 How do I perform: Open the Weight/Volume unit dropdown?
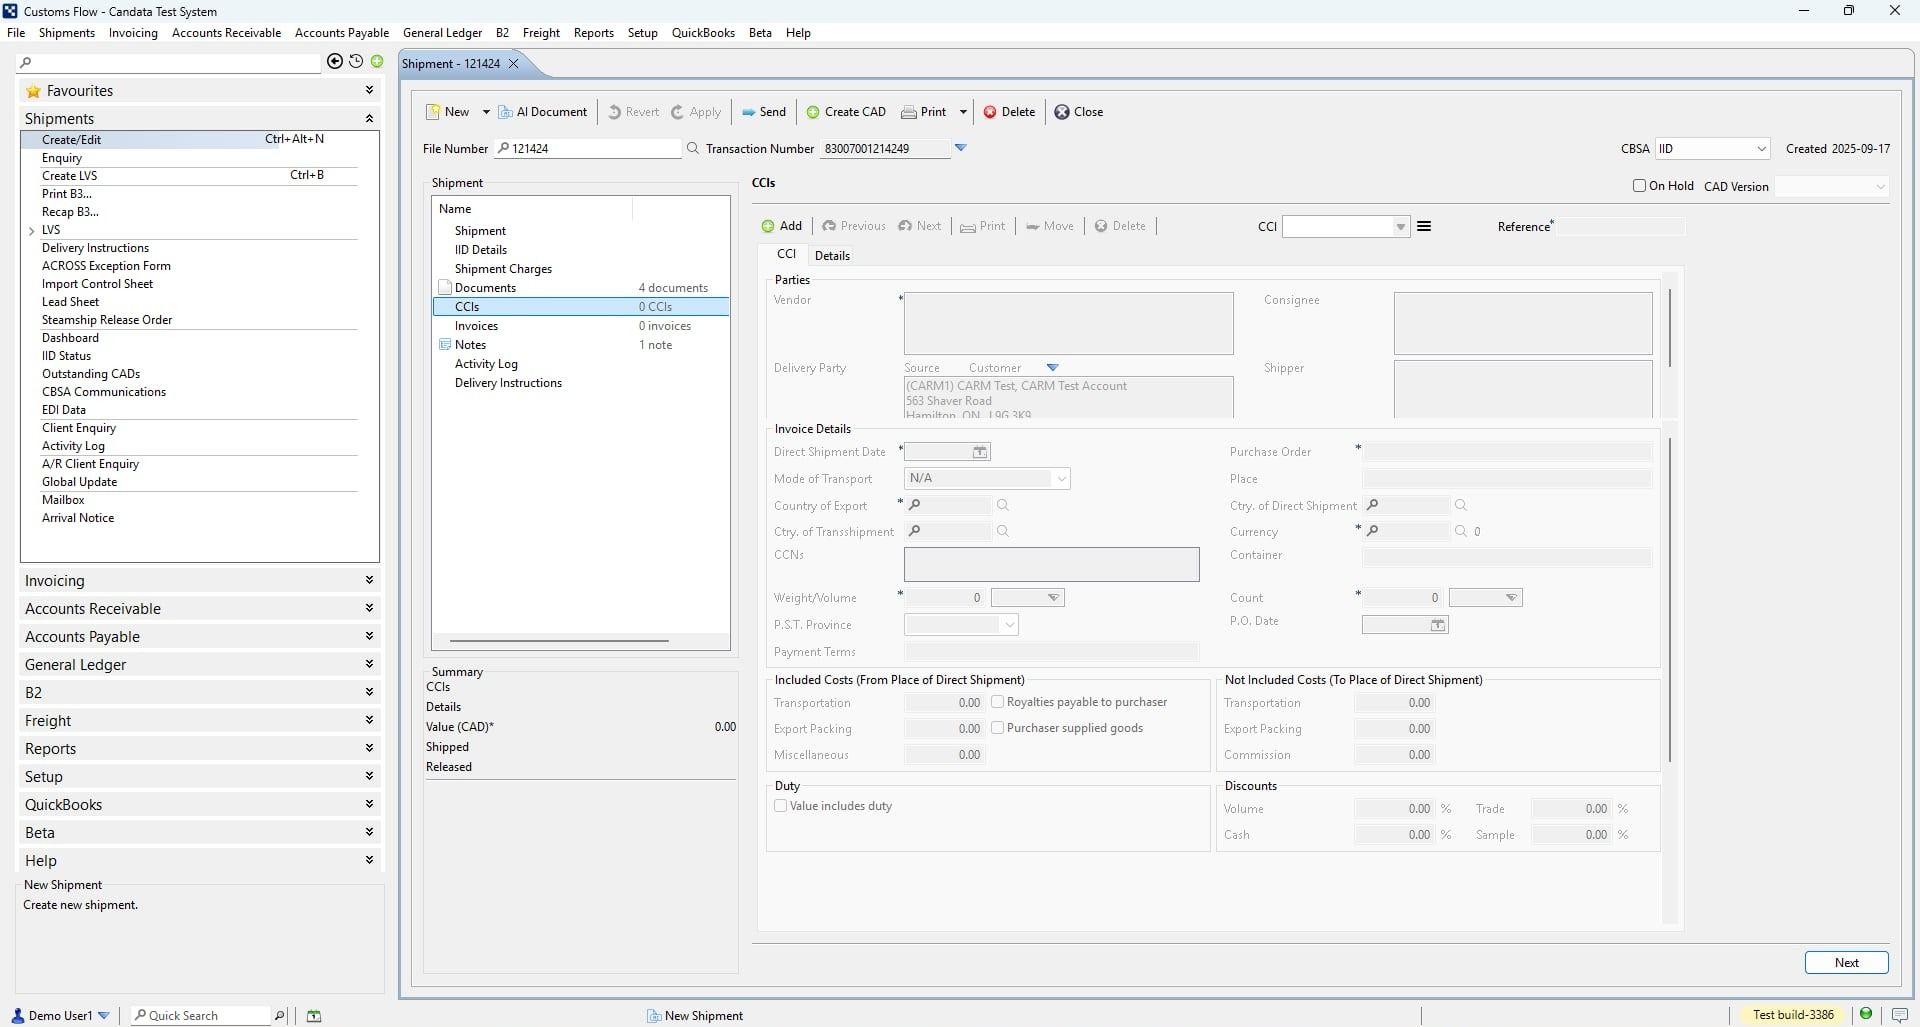1054,598
